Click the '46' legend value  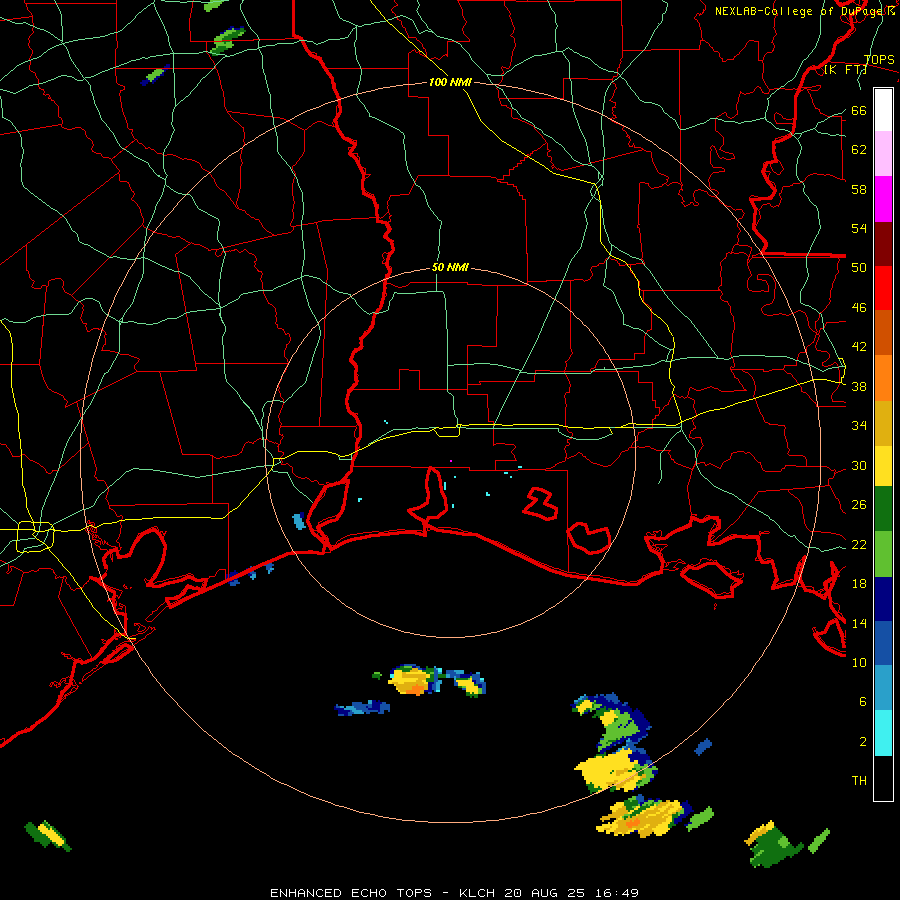coord(859,308)
